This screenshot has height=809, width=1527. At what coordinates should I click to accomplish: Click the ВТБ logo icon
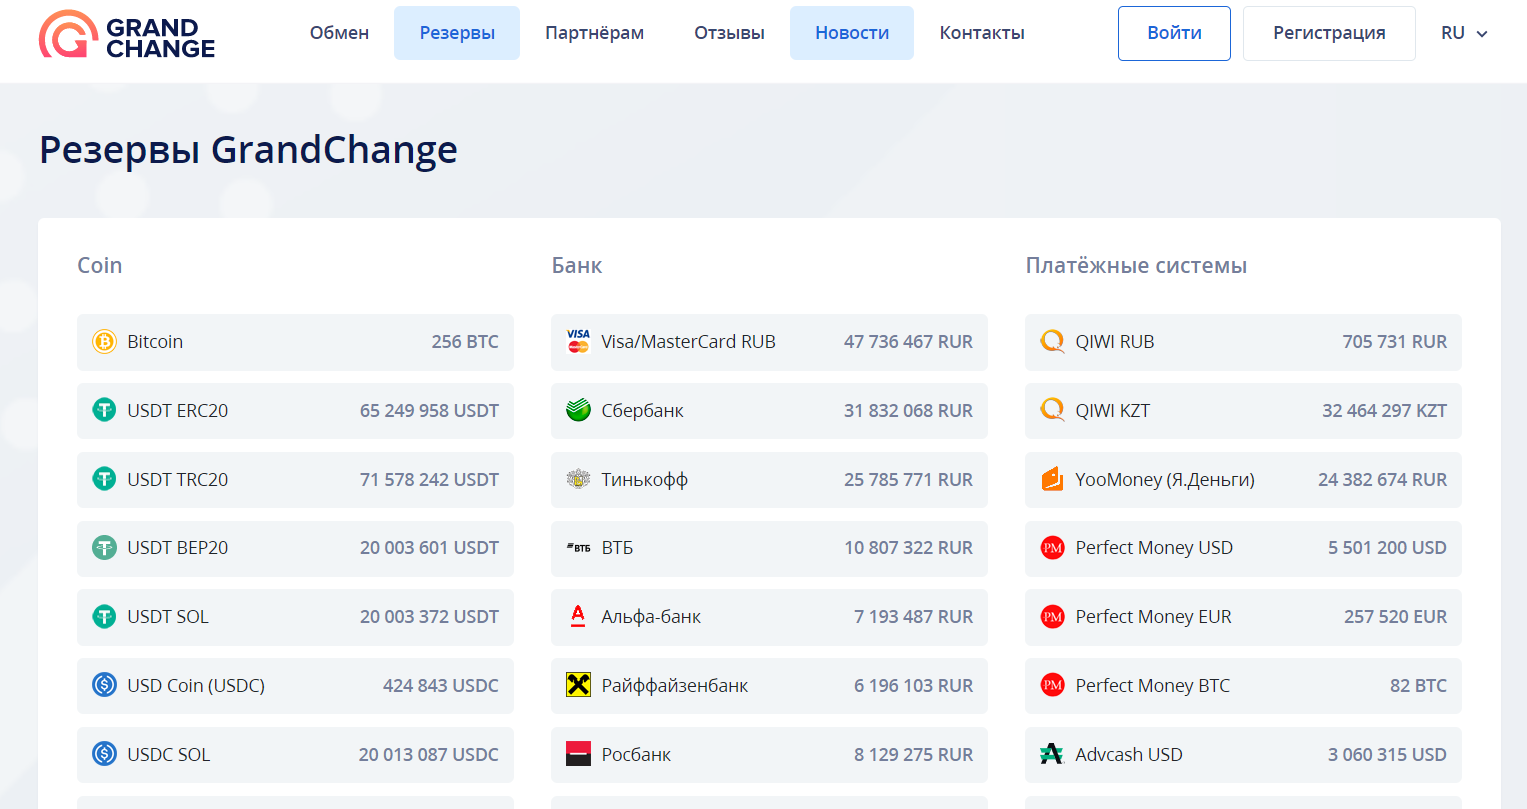pyautogui.click(x=578, y=548)
